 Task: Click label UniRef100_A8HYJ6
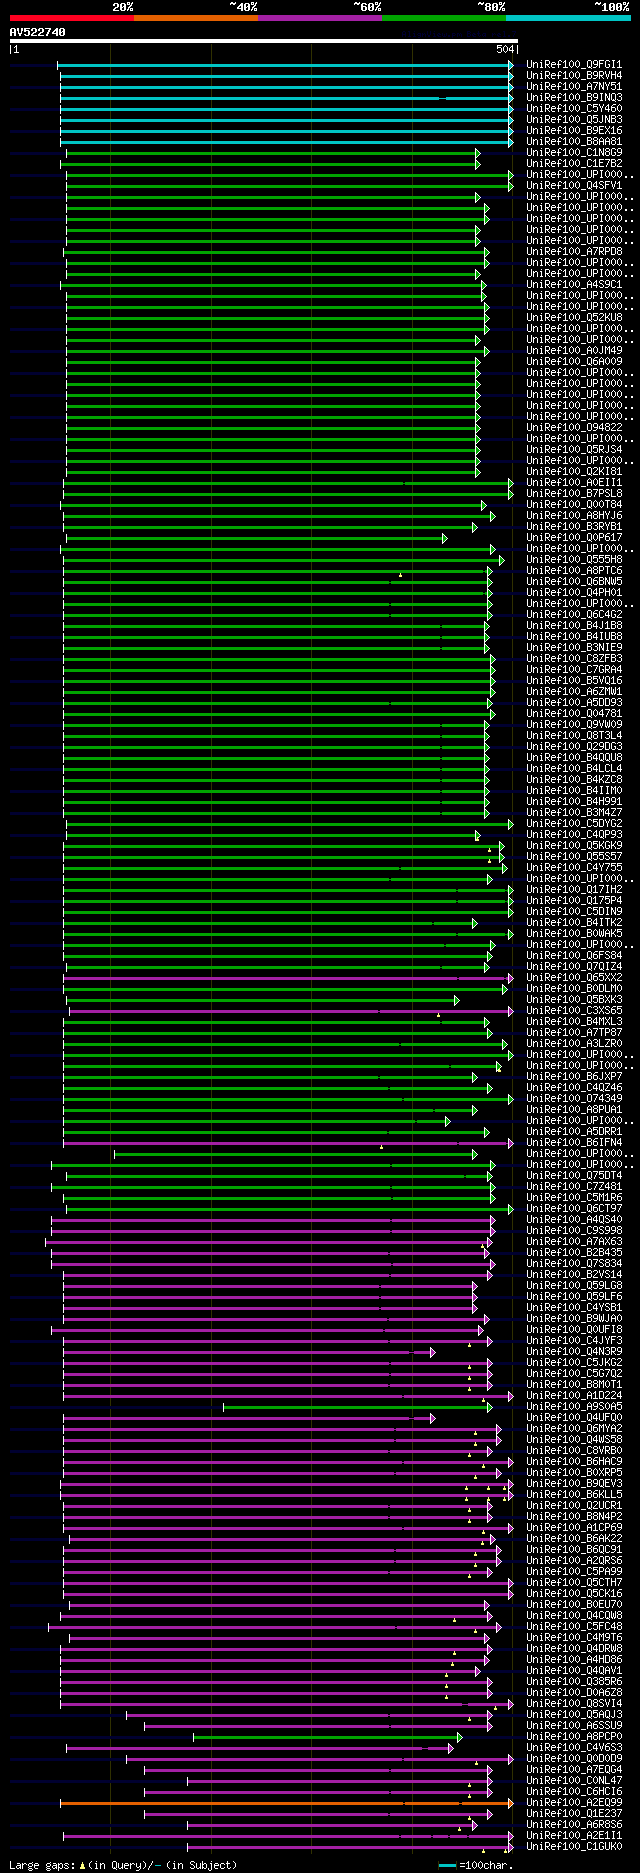574,516
